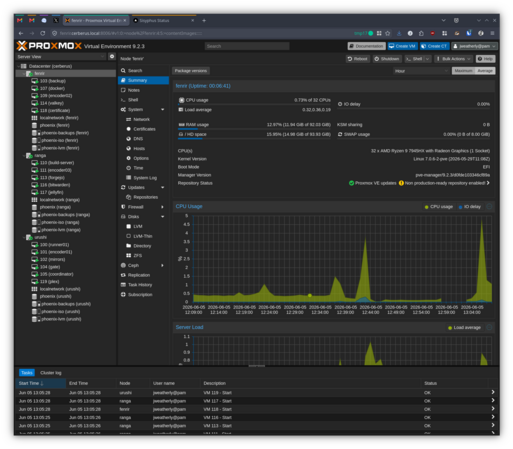Click the DNS globe icon
The height and width of the screenshot is (449, 513).
128,139
